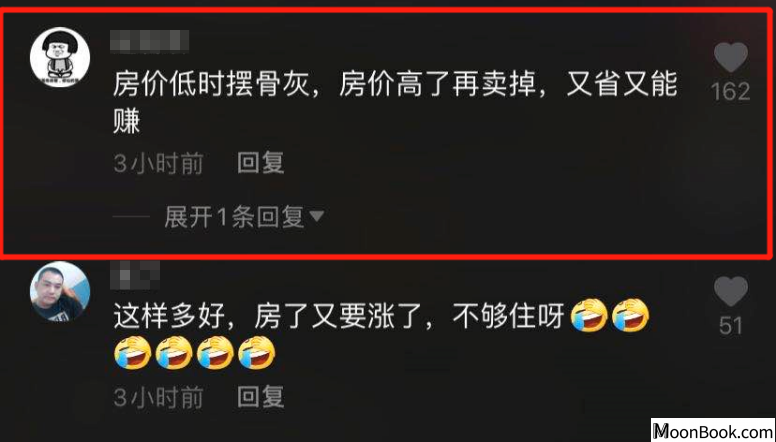
Task: Click the blurred username above 这样多好
Action: (135, 276)
